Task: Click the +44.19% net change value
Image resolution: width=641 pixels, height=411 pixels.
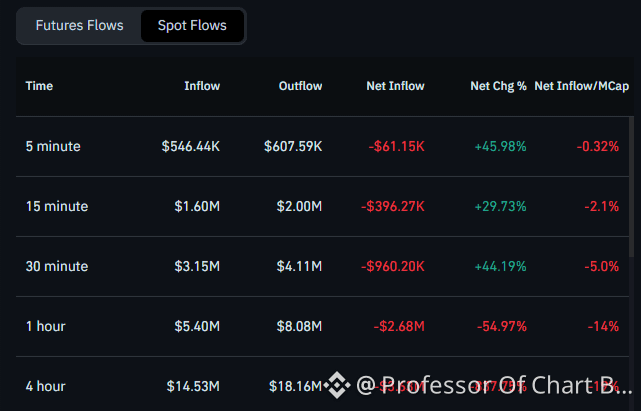Action: pyautogui.click(x=500, y=267)
